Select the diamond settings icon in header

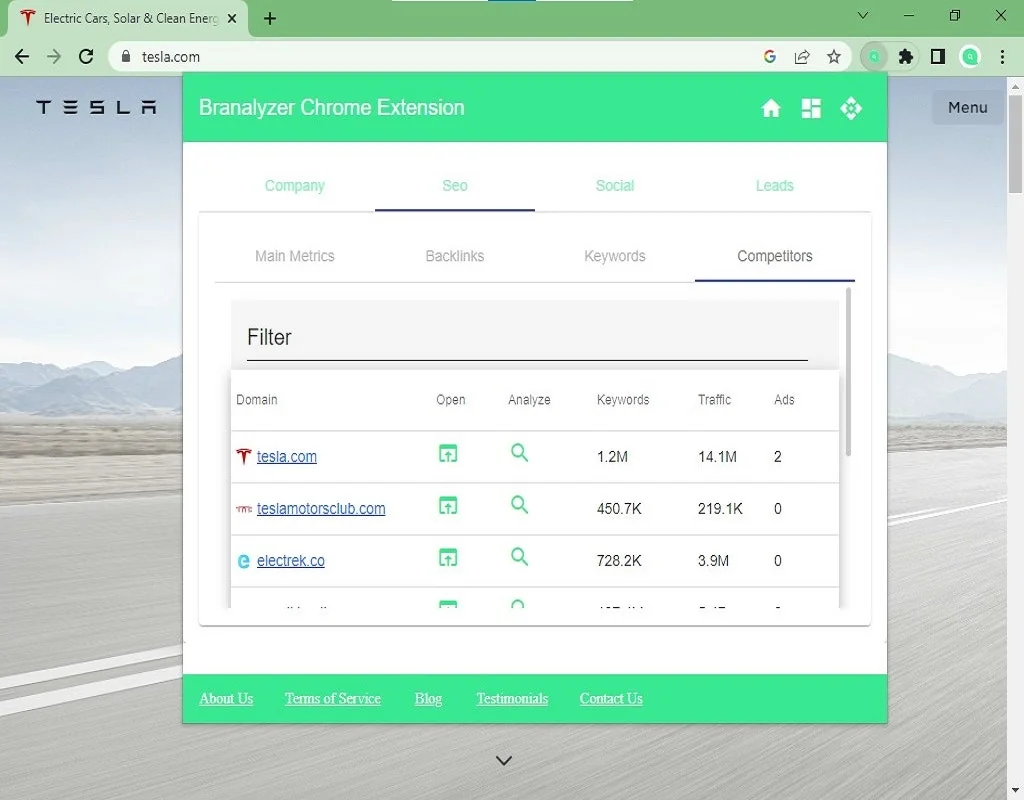(850, 108)
